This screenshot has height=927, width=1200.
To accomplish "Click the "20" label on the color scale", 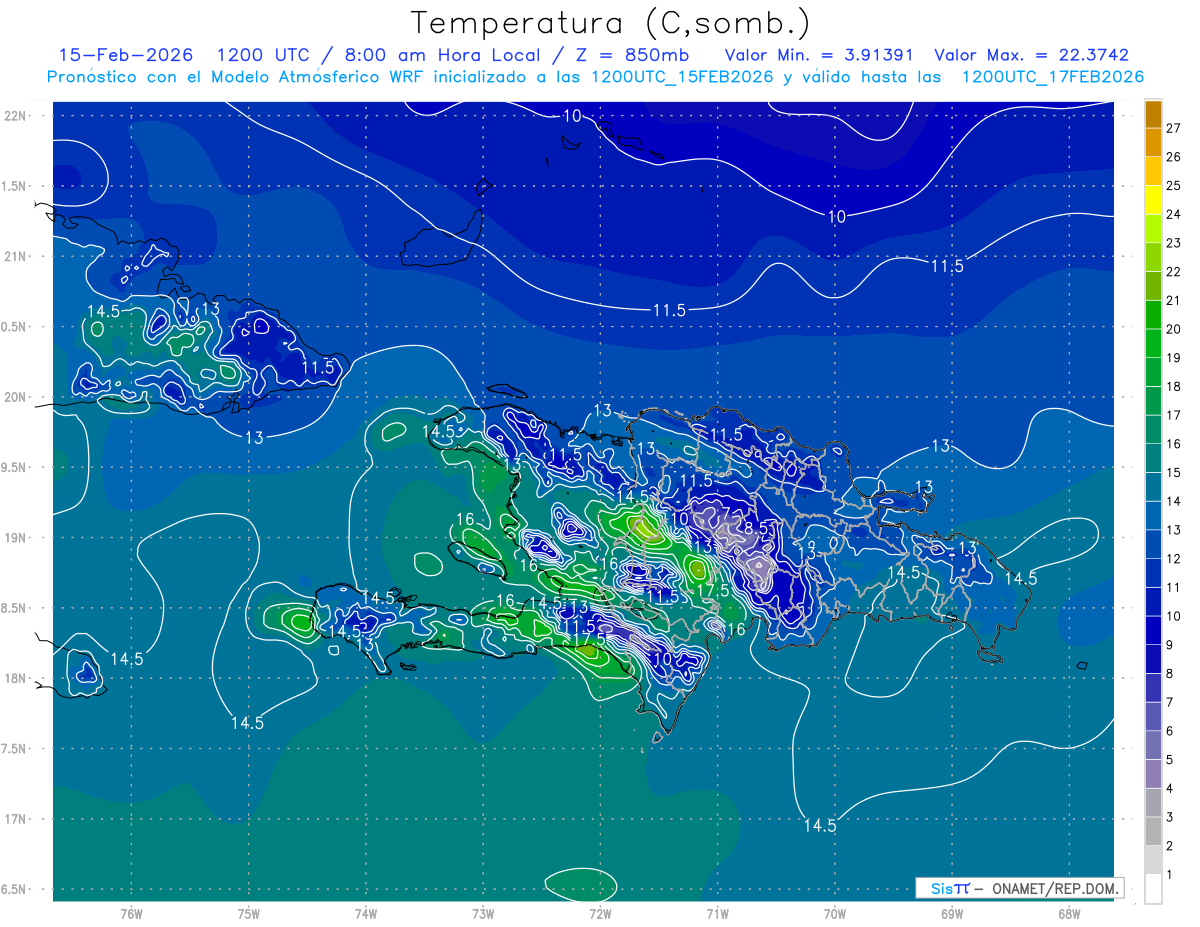I will coord(1173,329).
